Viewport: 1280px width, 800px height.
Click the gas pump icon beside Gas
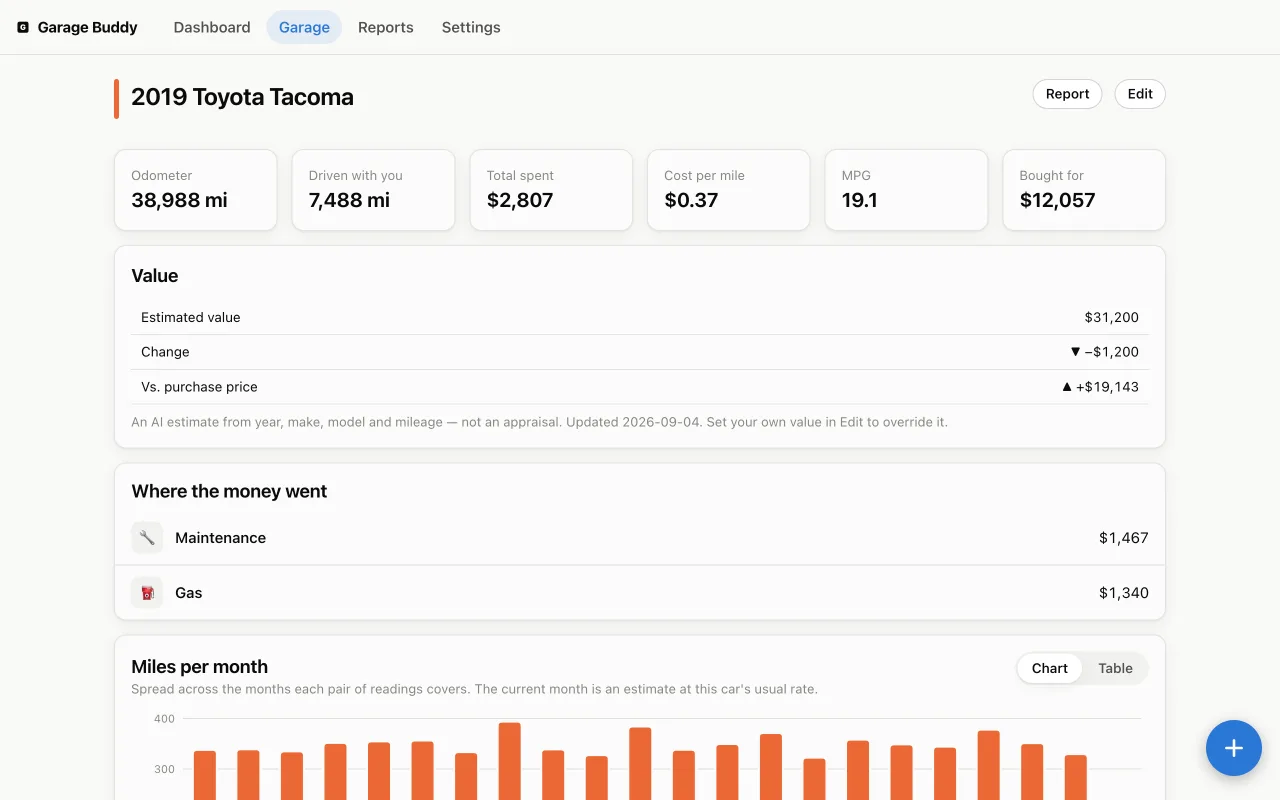[x=147, y=593]
